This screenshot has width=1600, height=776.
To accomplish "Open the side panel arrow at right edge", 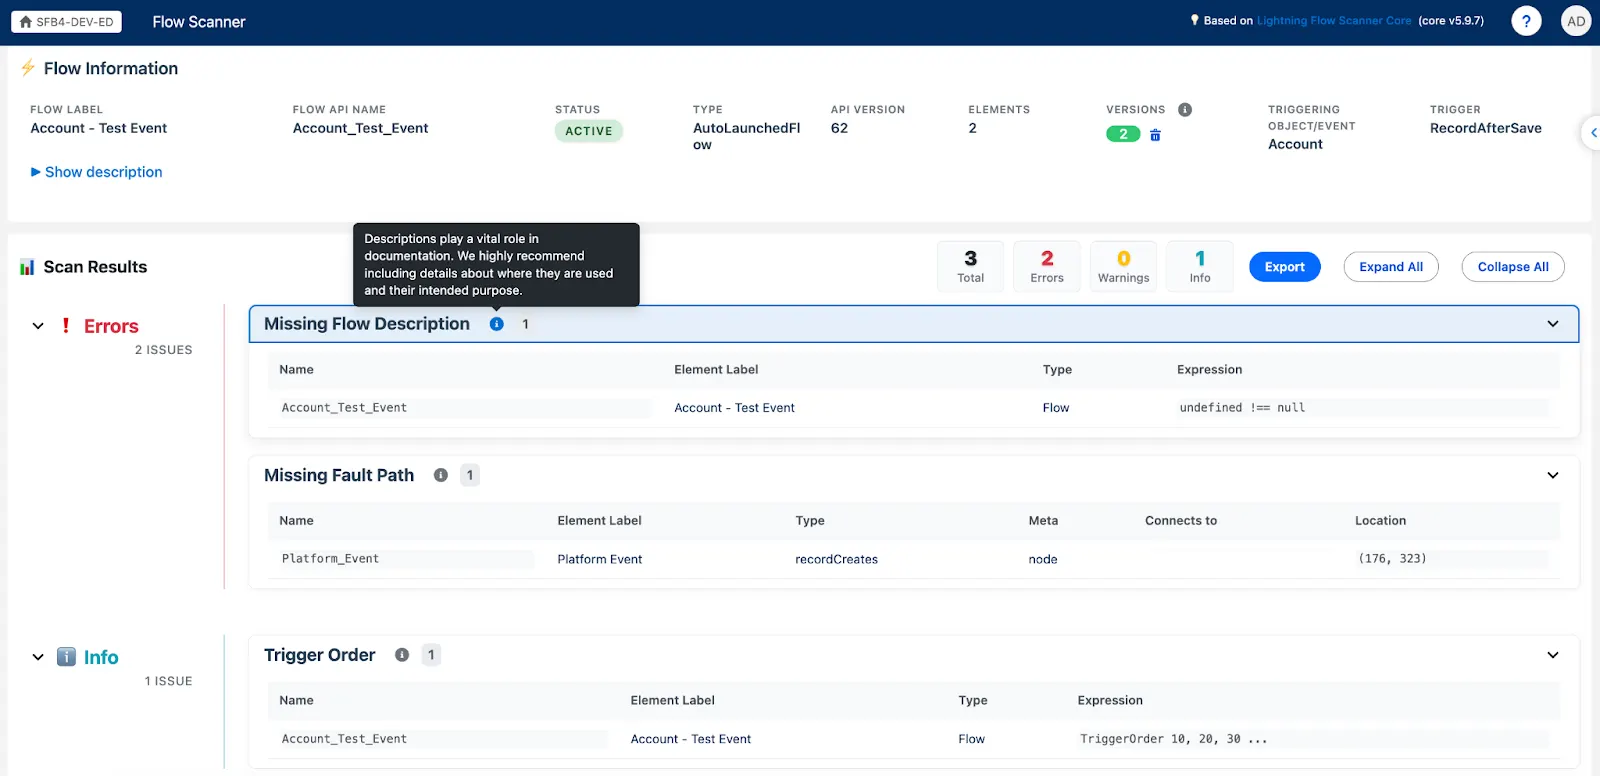I will click(x=1592, y=133).
